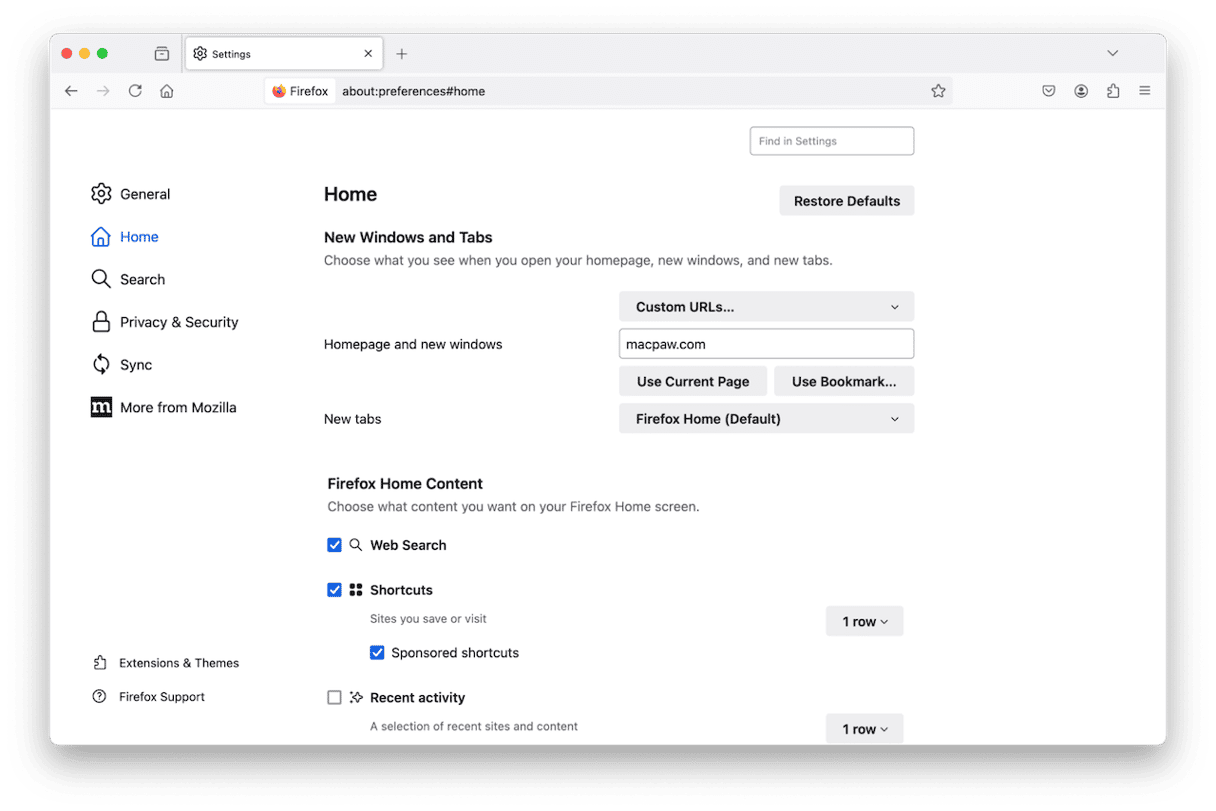Go to Privacy & Security settings

pyautogui.click(x=178, y=322)
